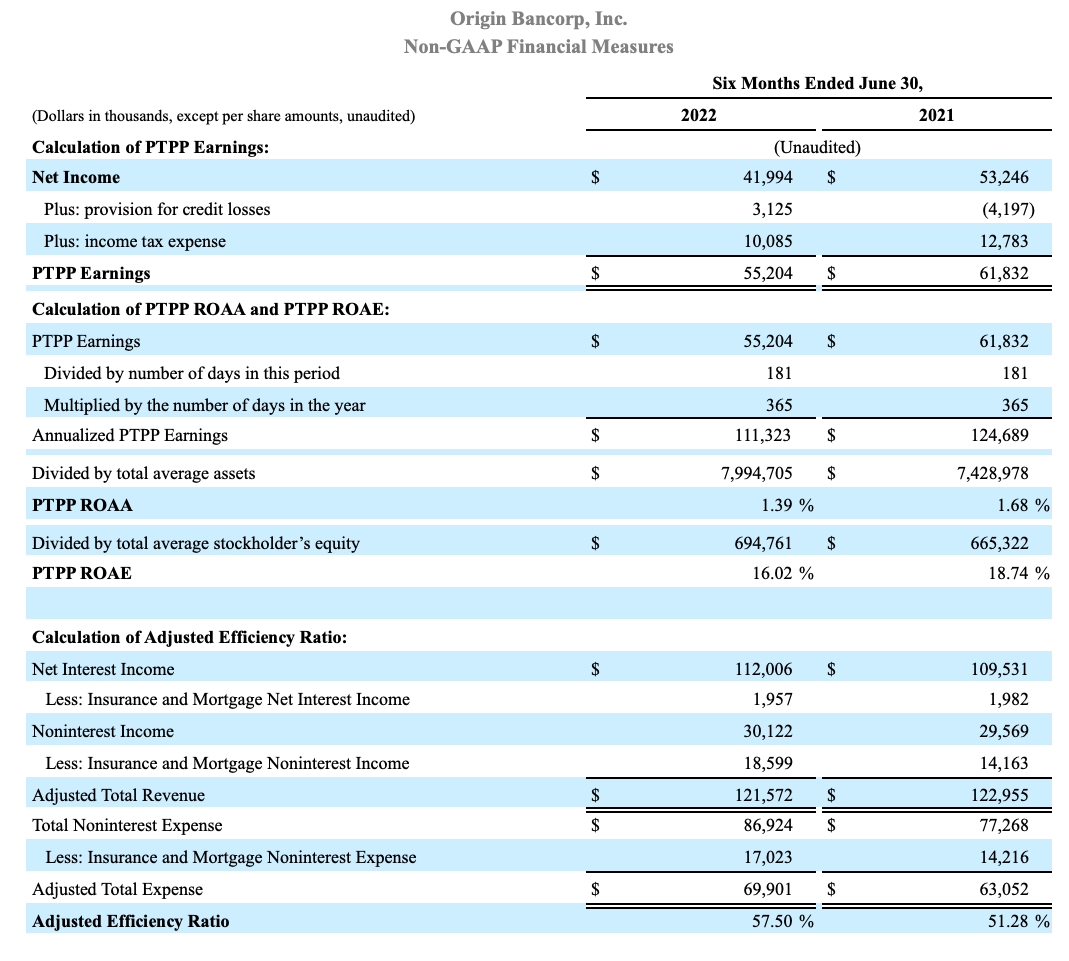Select the PTPP ROAA value 1.68 %
Screen dimensions: 1069x961
click(1023, 506)
